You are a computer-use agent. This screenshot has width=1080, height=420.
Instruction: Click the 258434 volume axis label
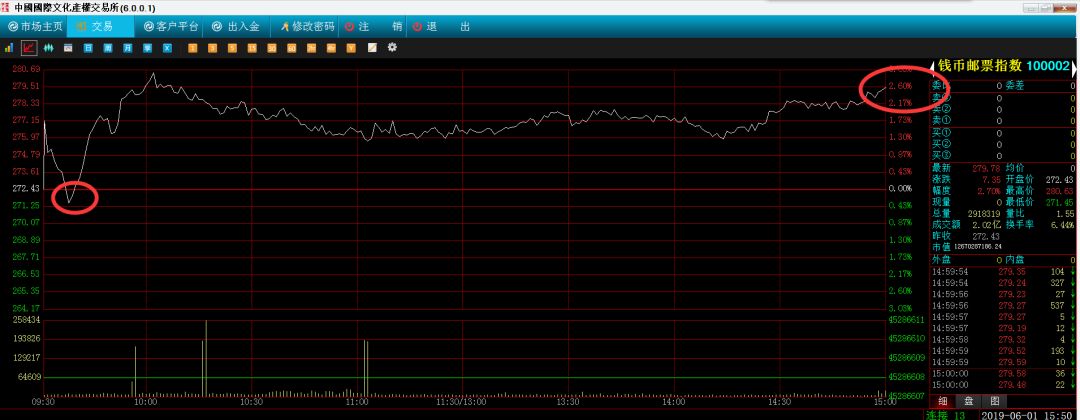[27, 320]
